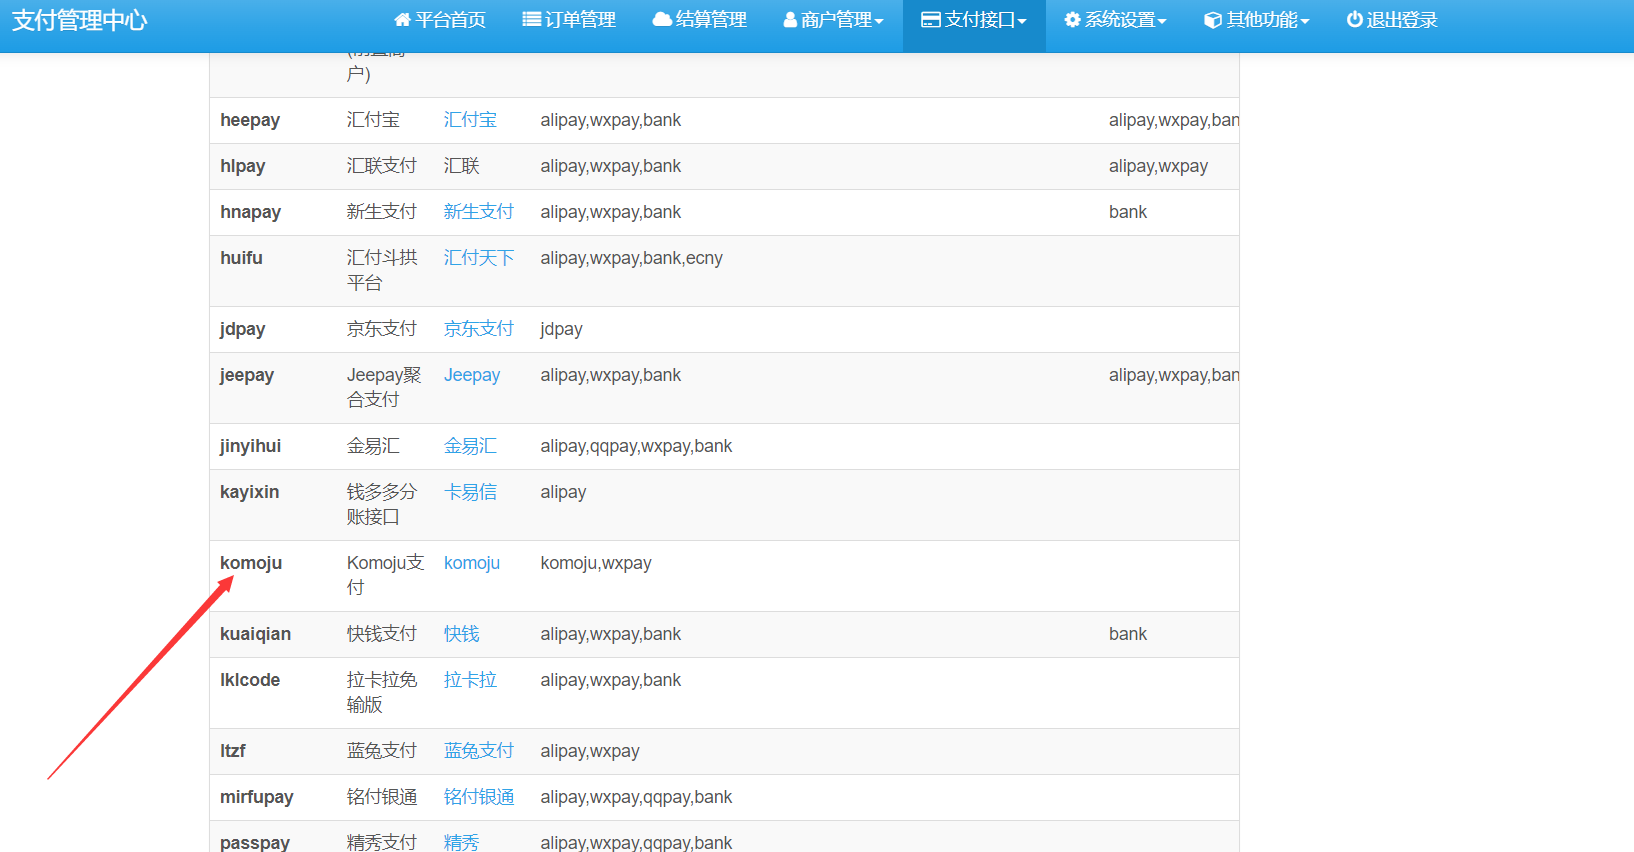Screen dimensions: 1634x852
Task: Click the komoju,wxpay payment types cell
Action: coord(596,563)
